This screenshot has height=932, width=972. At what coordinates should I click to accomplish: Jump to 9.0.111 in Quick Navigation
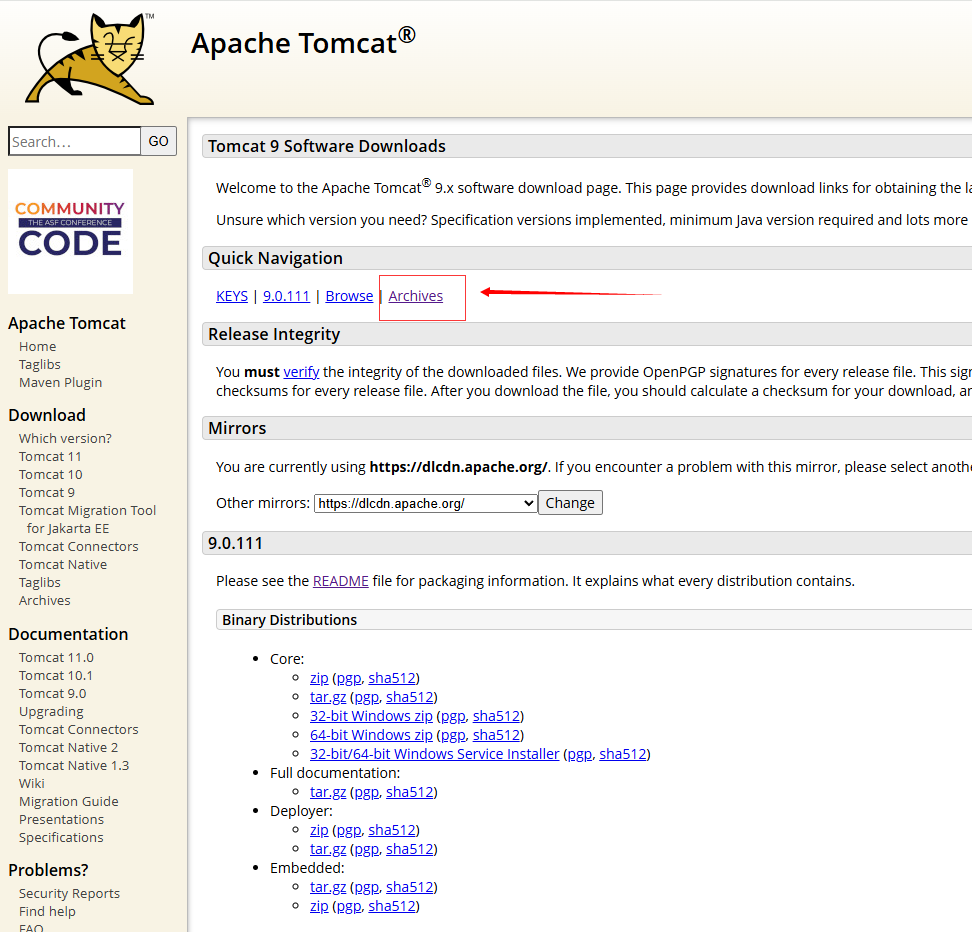(x=286, y=296)
